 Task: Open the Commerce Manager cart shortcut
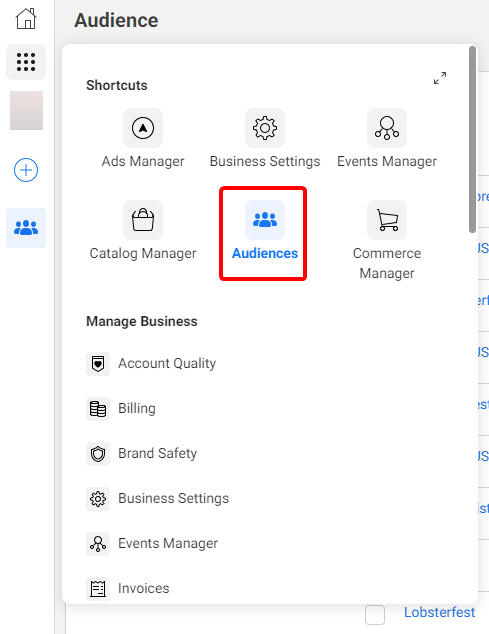click(387, 220)
